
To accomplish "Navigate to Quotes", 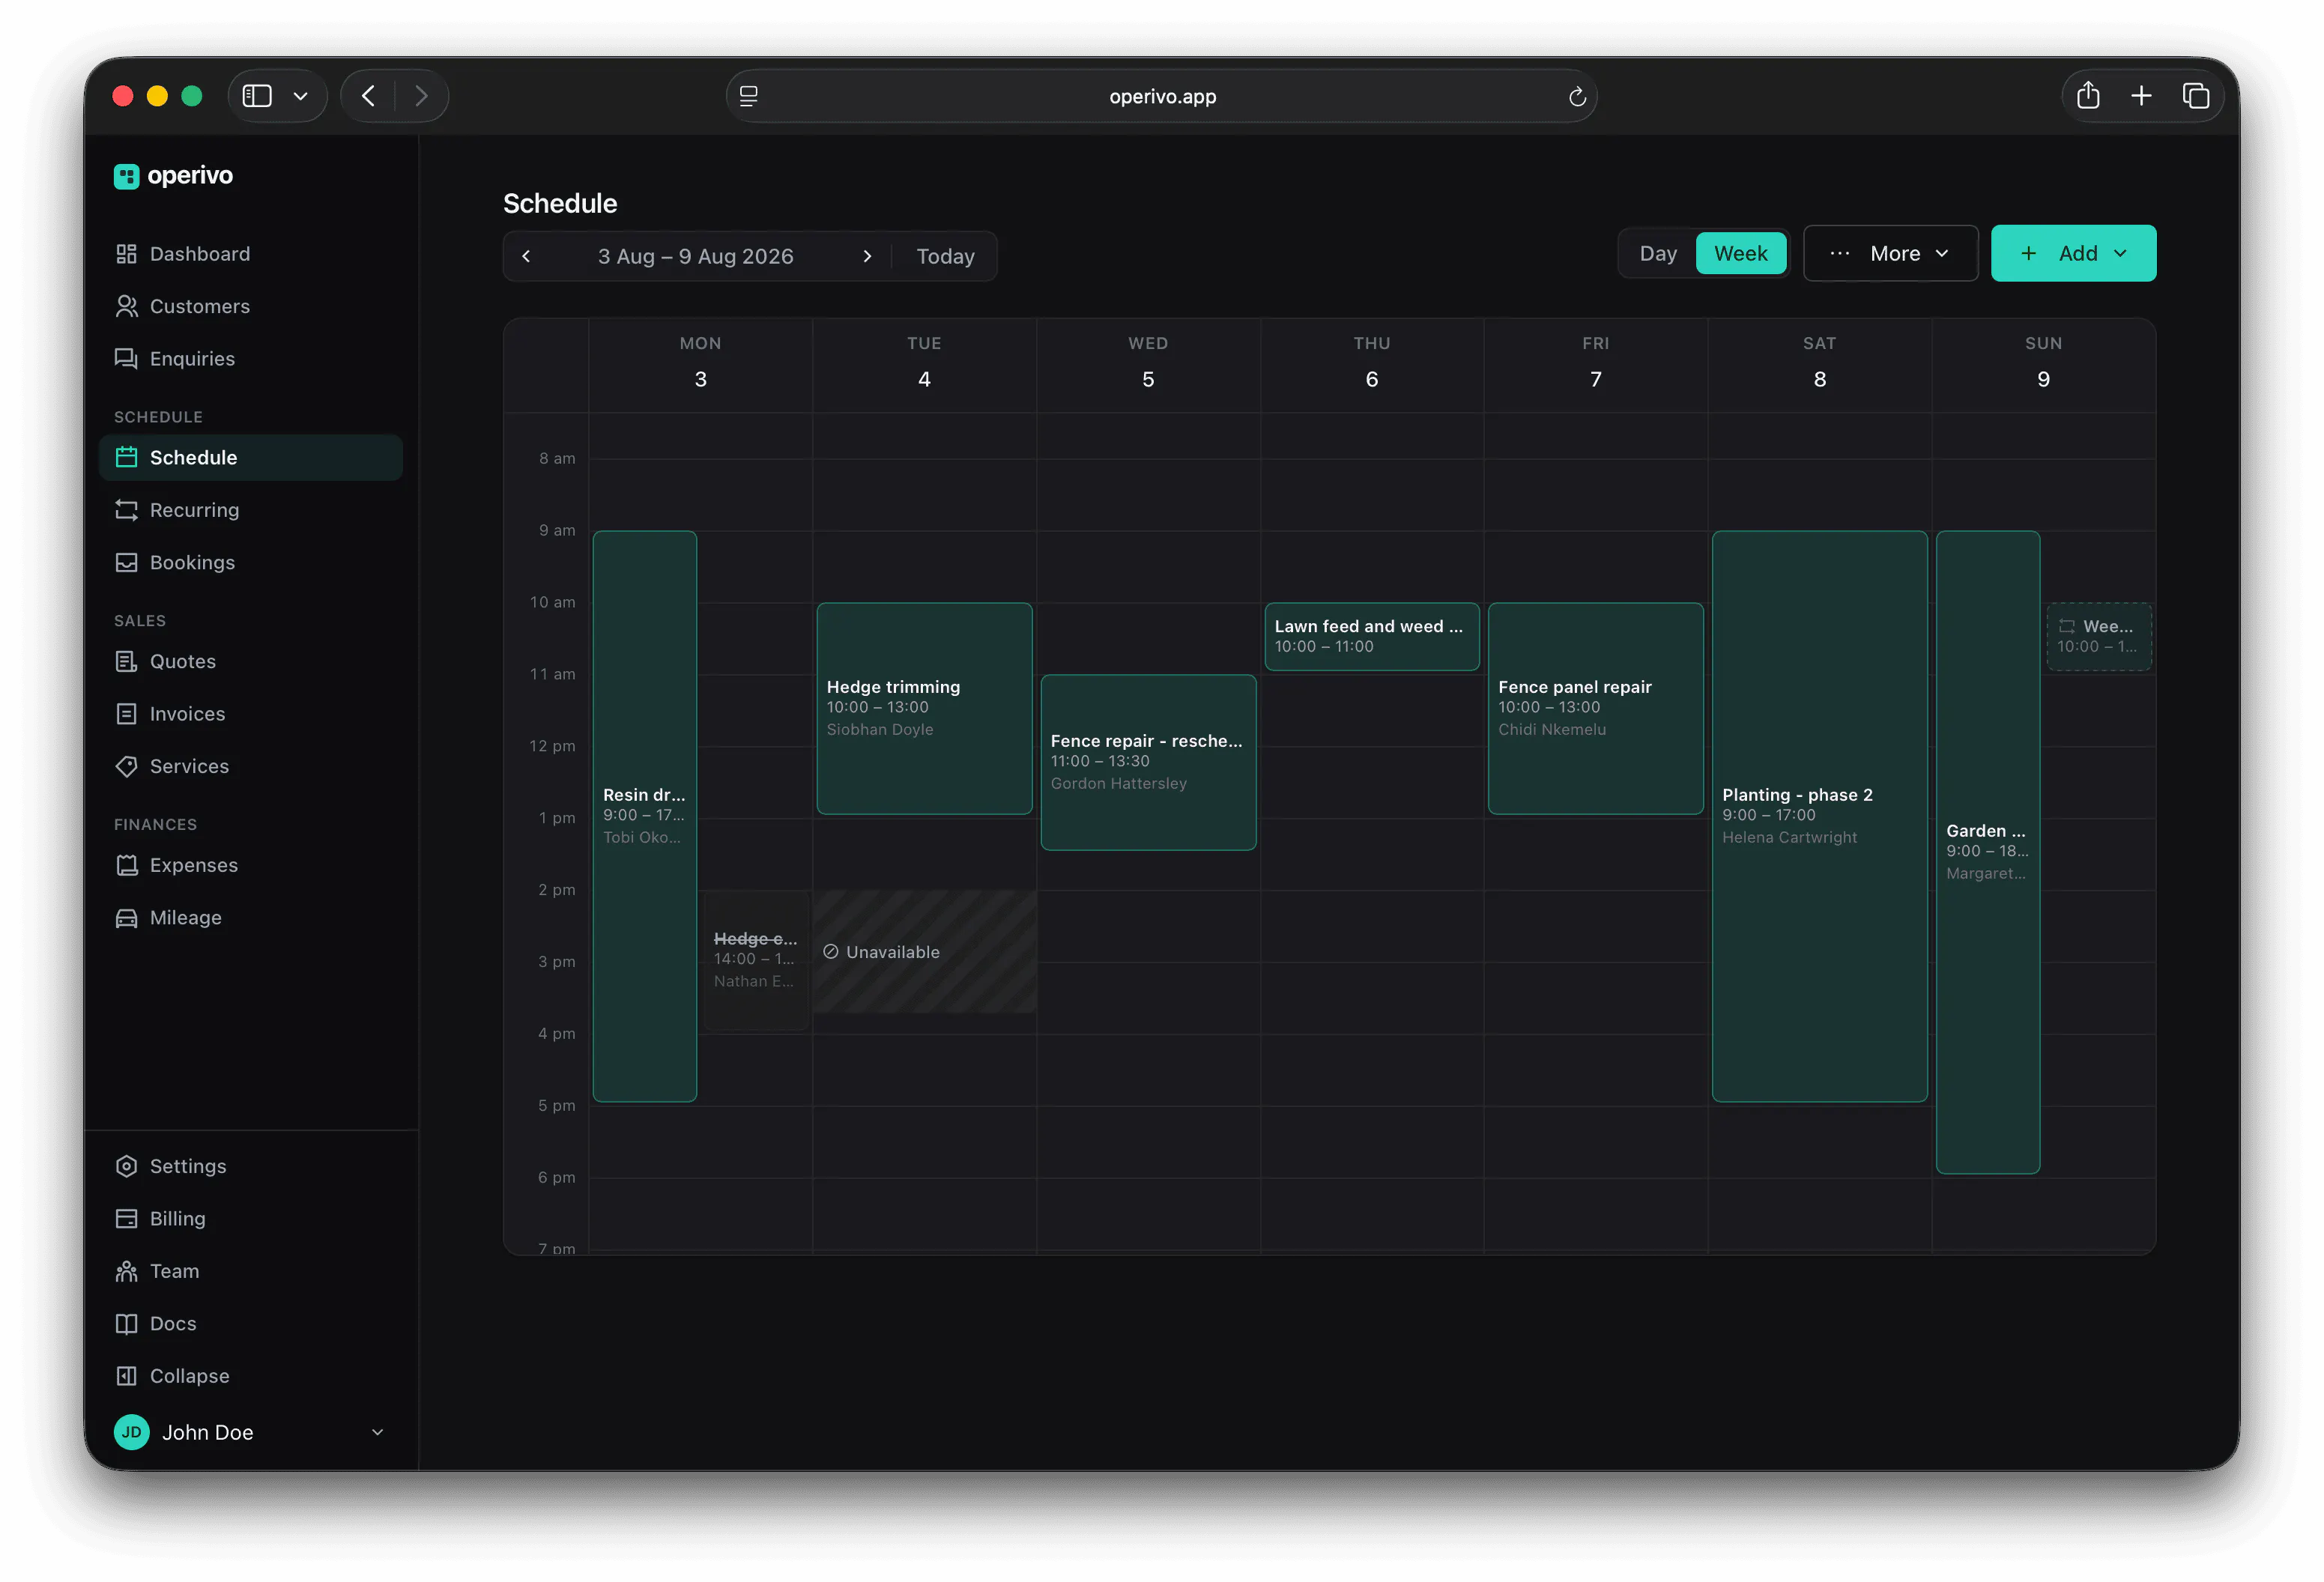I will tap(250, 661).
